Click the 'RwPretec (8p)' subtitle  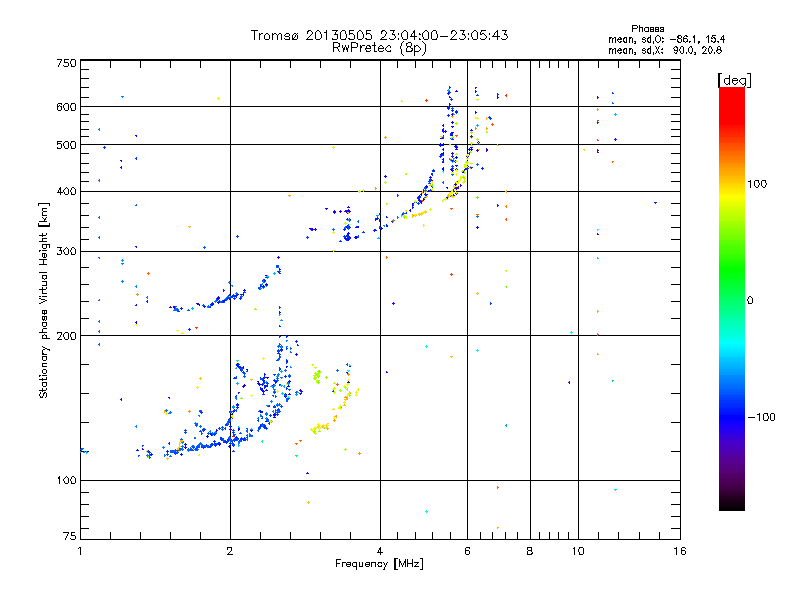379,48
